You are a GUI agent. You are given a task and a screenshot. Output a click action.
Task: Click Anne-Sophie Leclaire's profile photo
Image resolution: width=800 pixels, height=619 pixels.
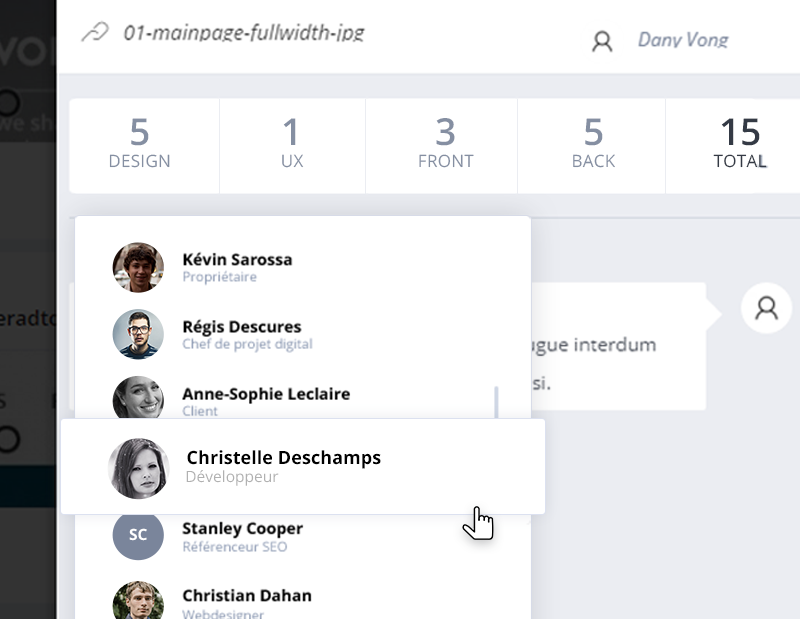(x=138, y=397)
